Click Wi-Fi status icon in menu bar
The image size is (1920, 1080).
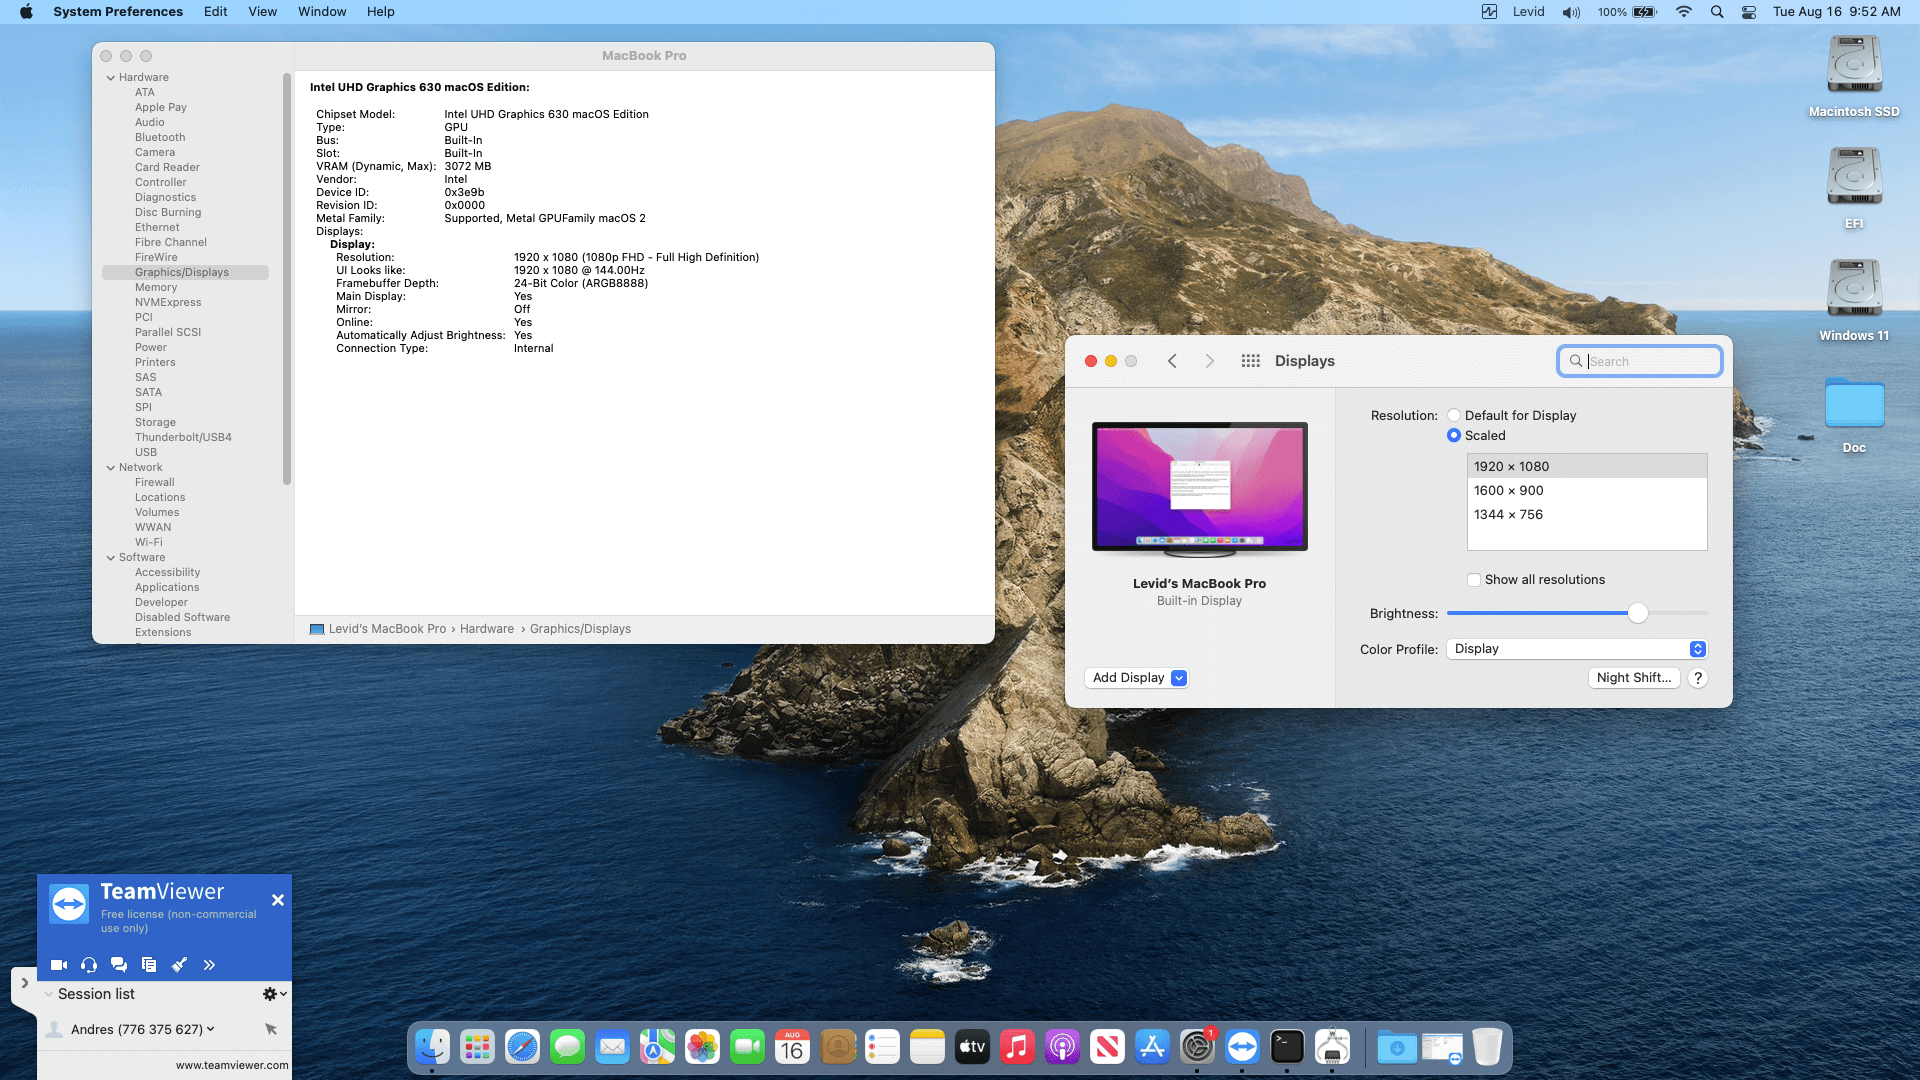[x=1684, y=12]
